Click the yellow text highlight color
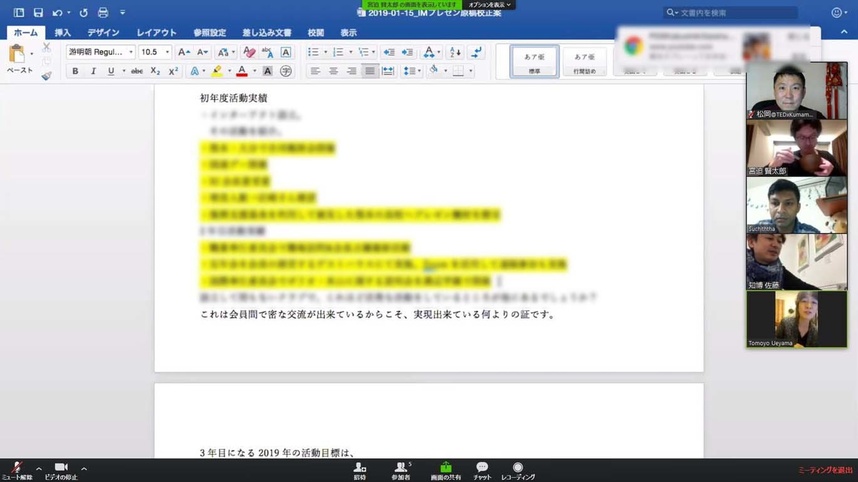 217,71
